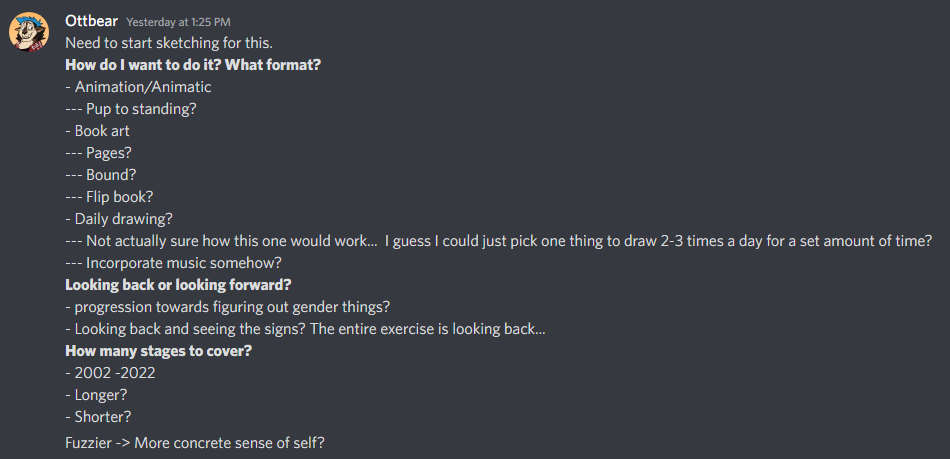Viewport: 950px width, 459px height.
Task: Click the bold 'Looking back or looking forward?' heading
Action: pyautogui.click(x=178, y=285)
